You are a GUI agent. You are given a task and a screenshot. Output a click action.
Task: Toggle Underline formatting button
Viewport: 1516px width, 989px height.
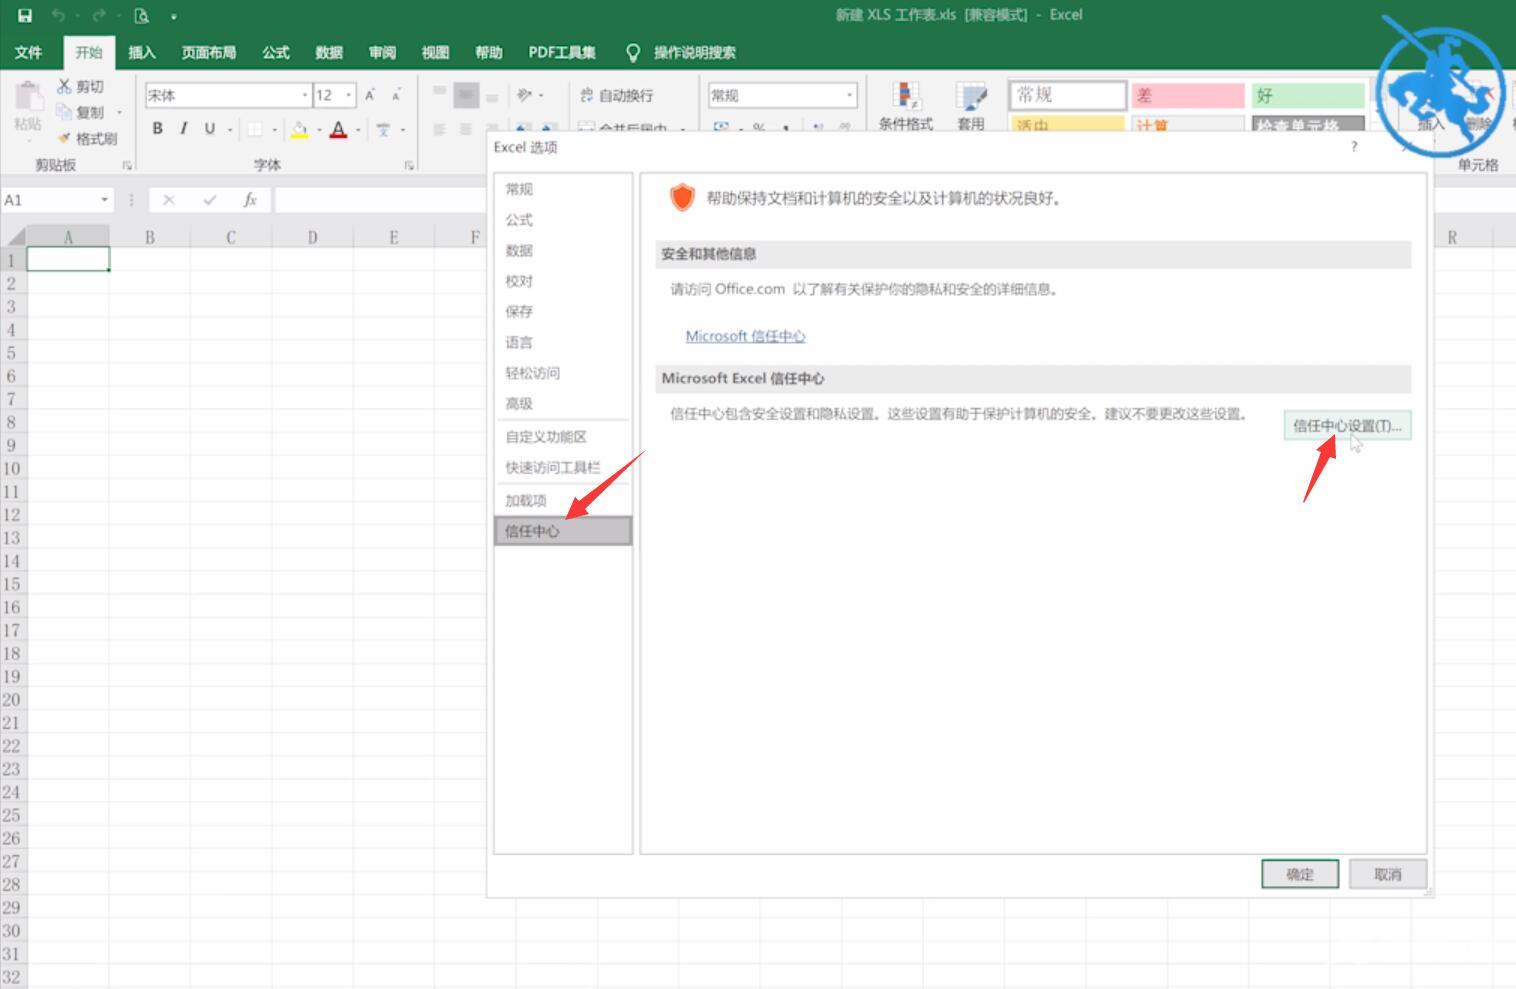point(209,128)
